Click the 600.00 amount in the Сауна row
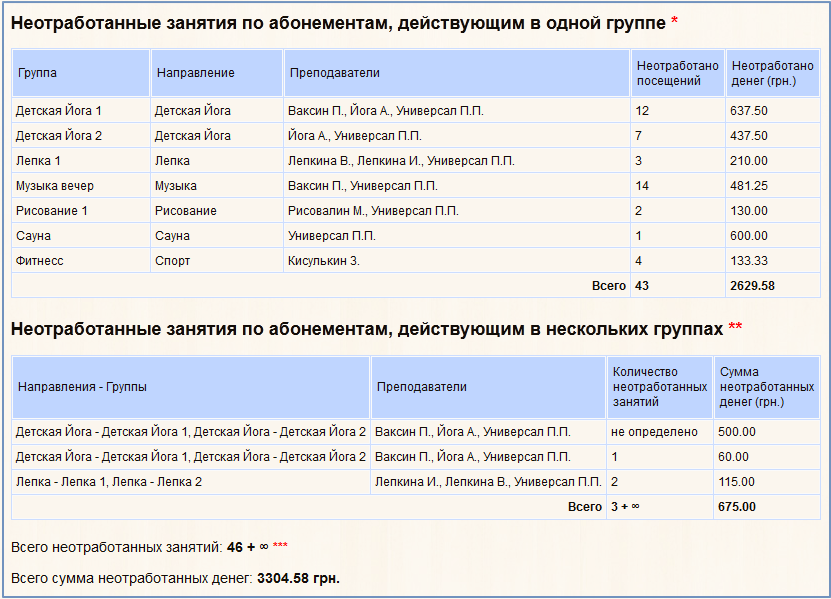 749,236
